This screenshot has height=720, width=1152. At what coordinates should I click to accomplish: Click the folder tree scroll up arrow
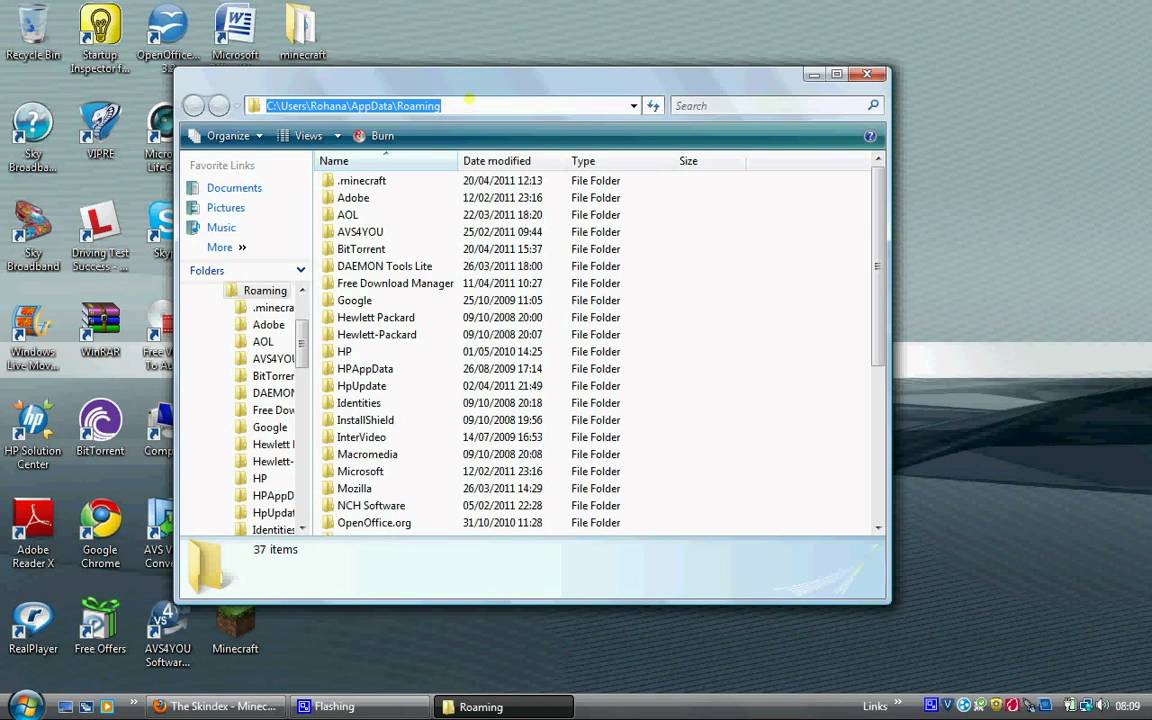pyautogui.click(x=302, y=291)
